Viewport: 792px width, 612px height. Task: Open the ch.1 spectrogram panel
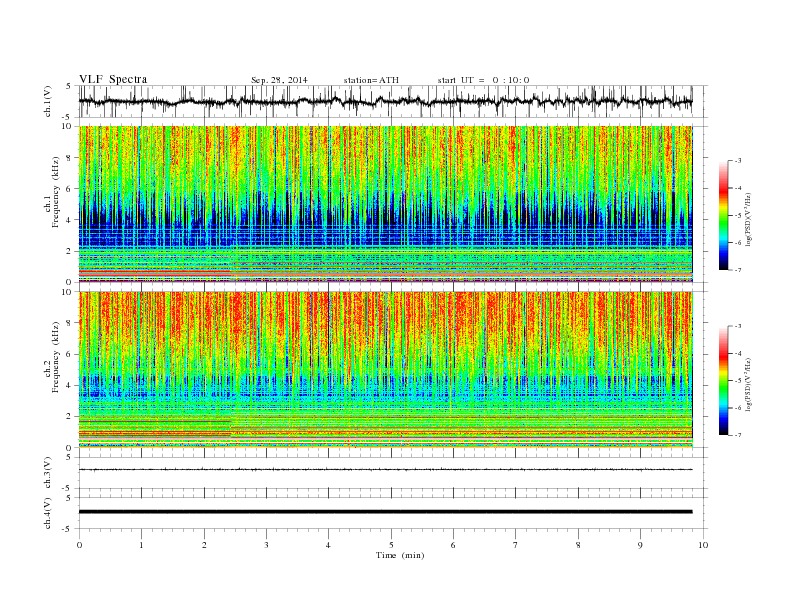coord(386,204)
